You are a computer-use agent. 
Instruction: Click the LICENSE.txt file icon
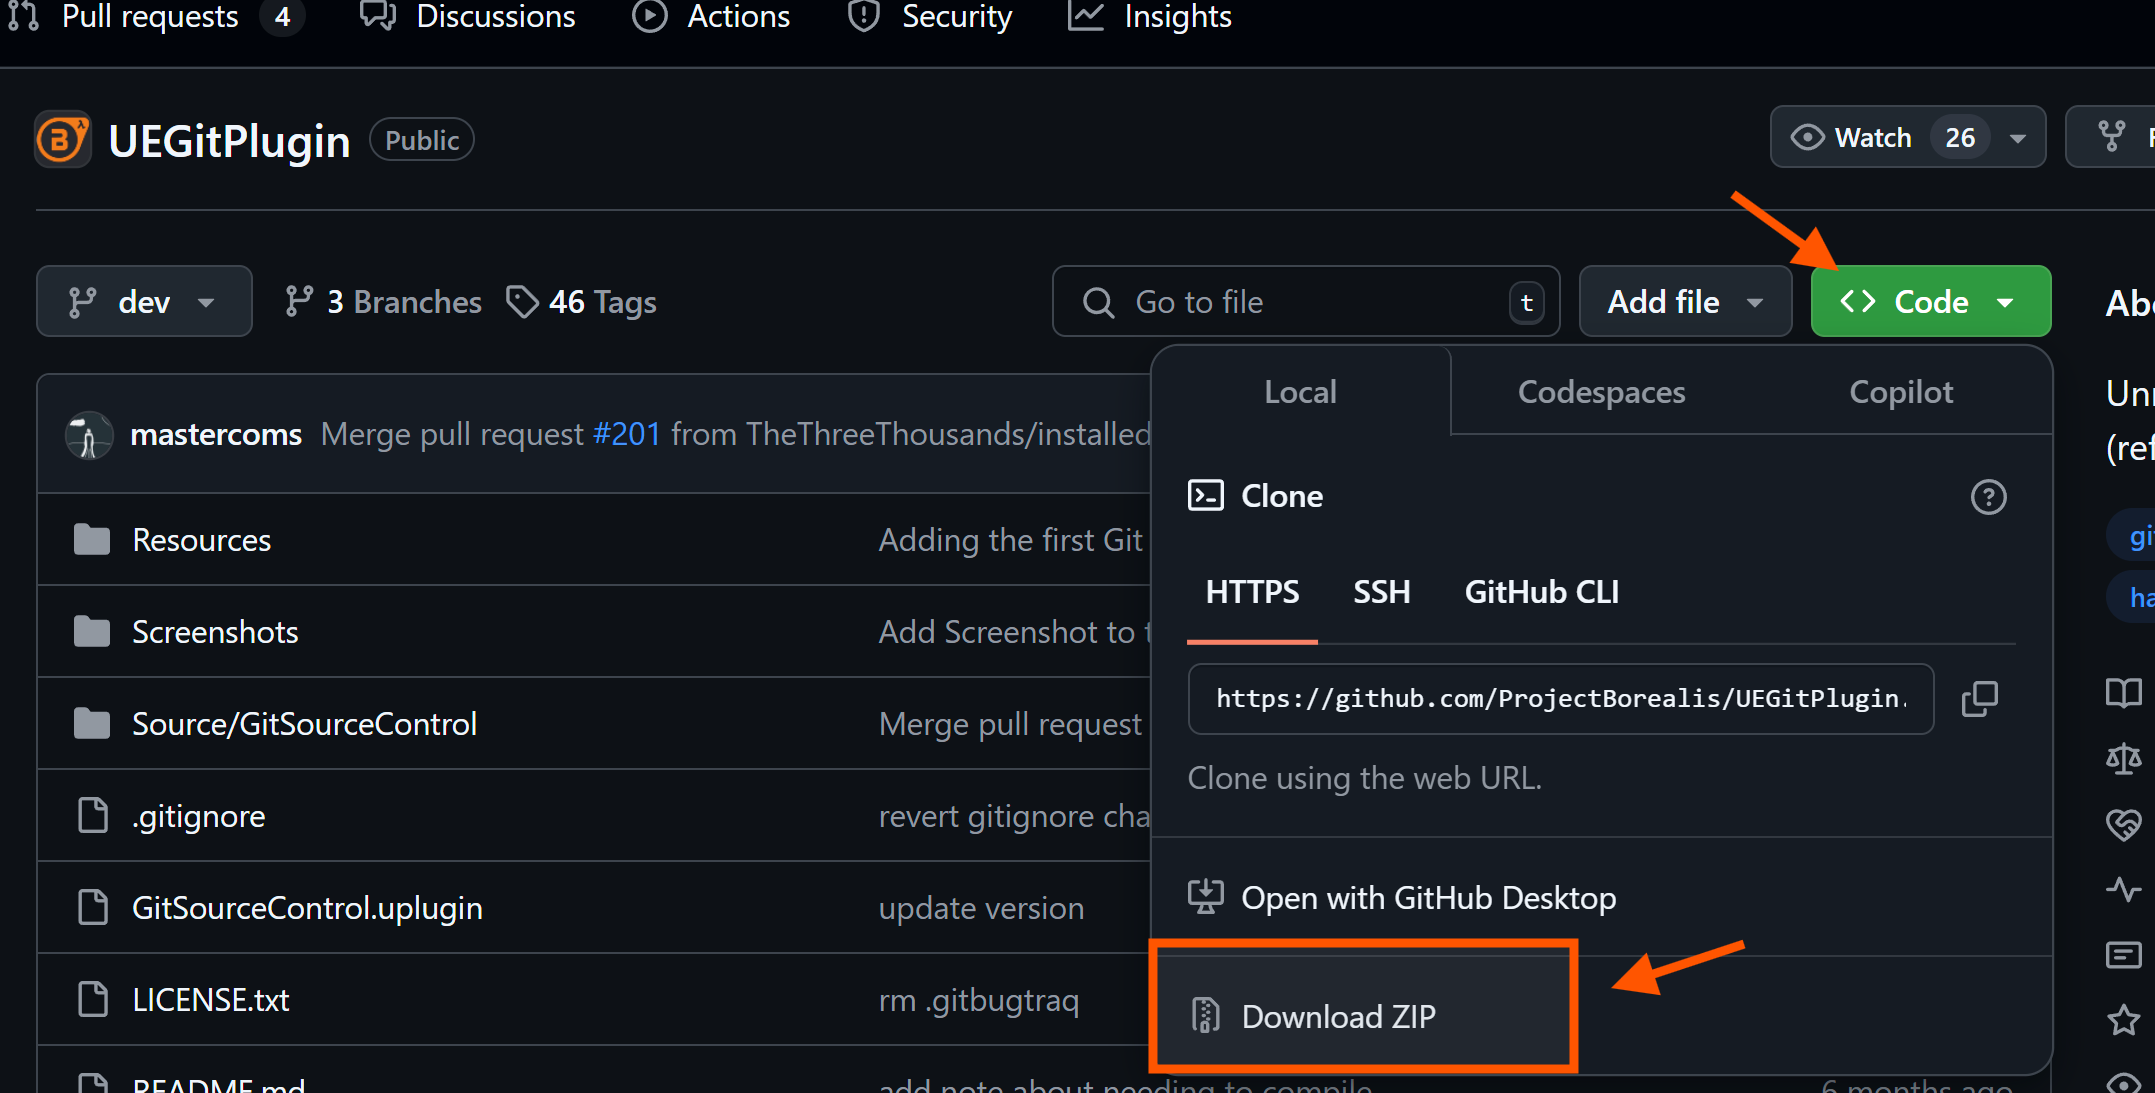click(x=93, y=1000)
